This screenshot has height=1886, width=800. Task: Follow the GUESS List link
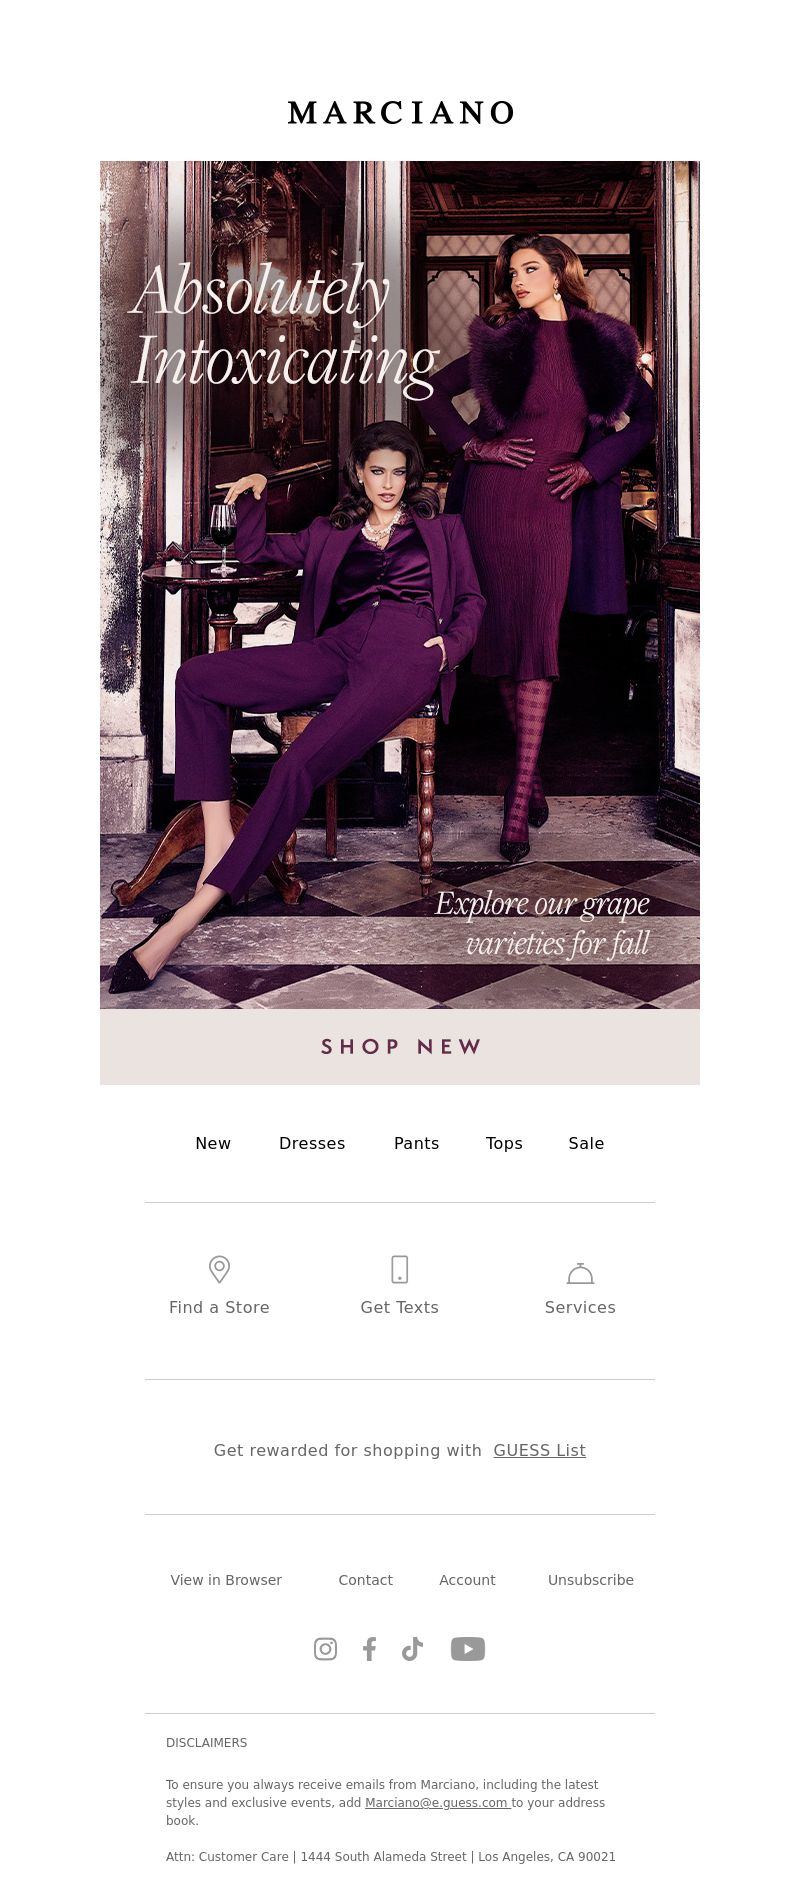click(x=539, y=1450)
